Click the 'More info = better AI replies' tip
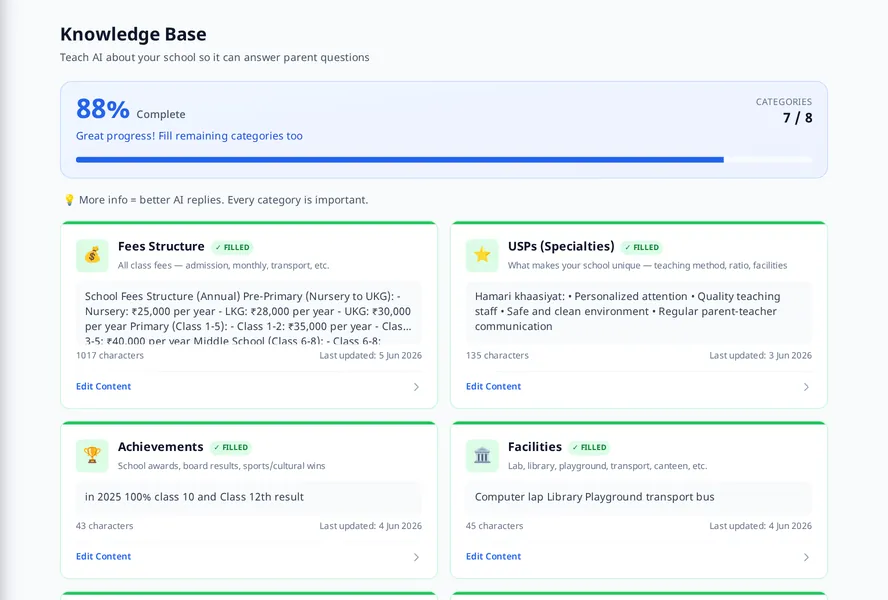888x600 pixels. [x=223, y=200]
